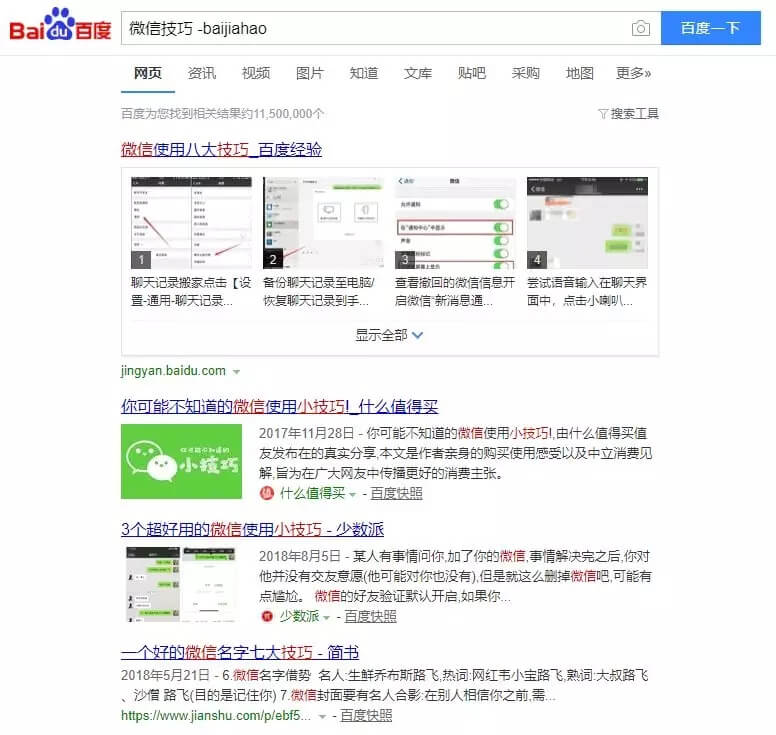
Task: Open the 地图 tab
Action: pyautogui.click(x=580, y=73)
